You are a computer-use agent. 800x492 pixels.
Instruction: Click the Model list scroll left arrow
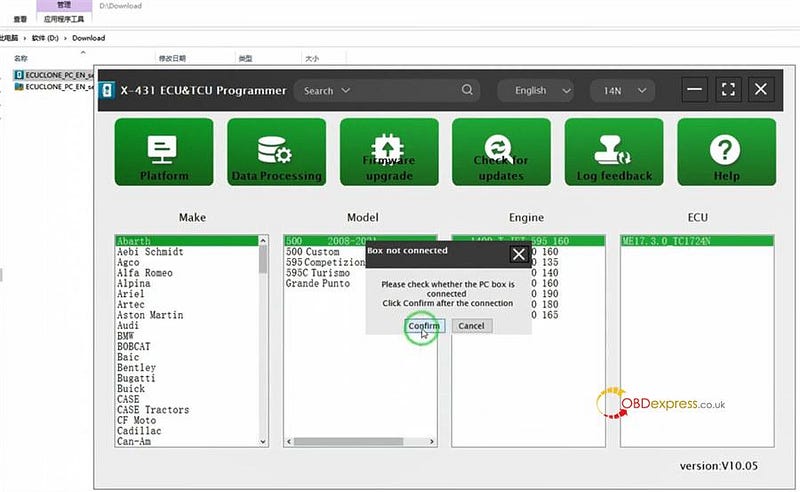(x=289, y=441)
